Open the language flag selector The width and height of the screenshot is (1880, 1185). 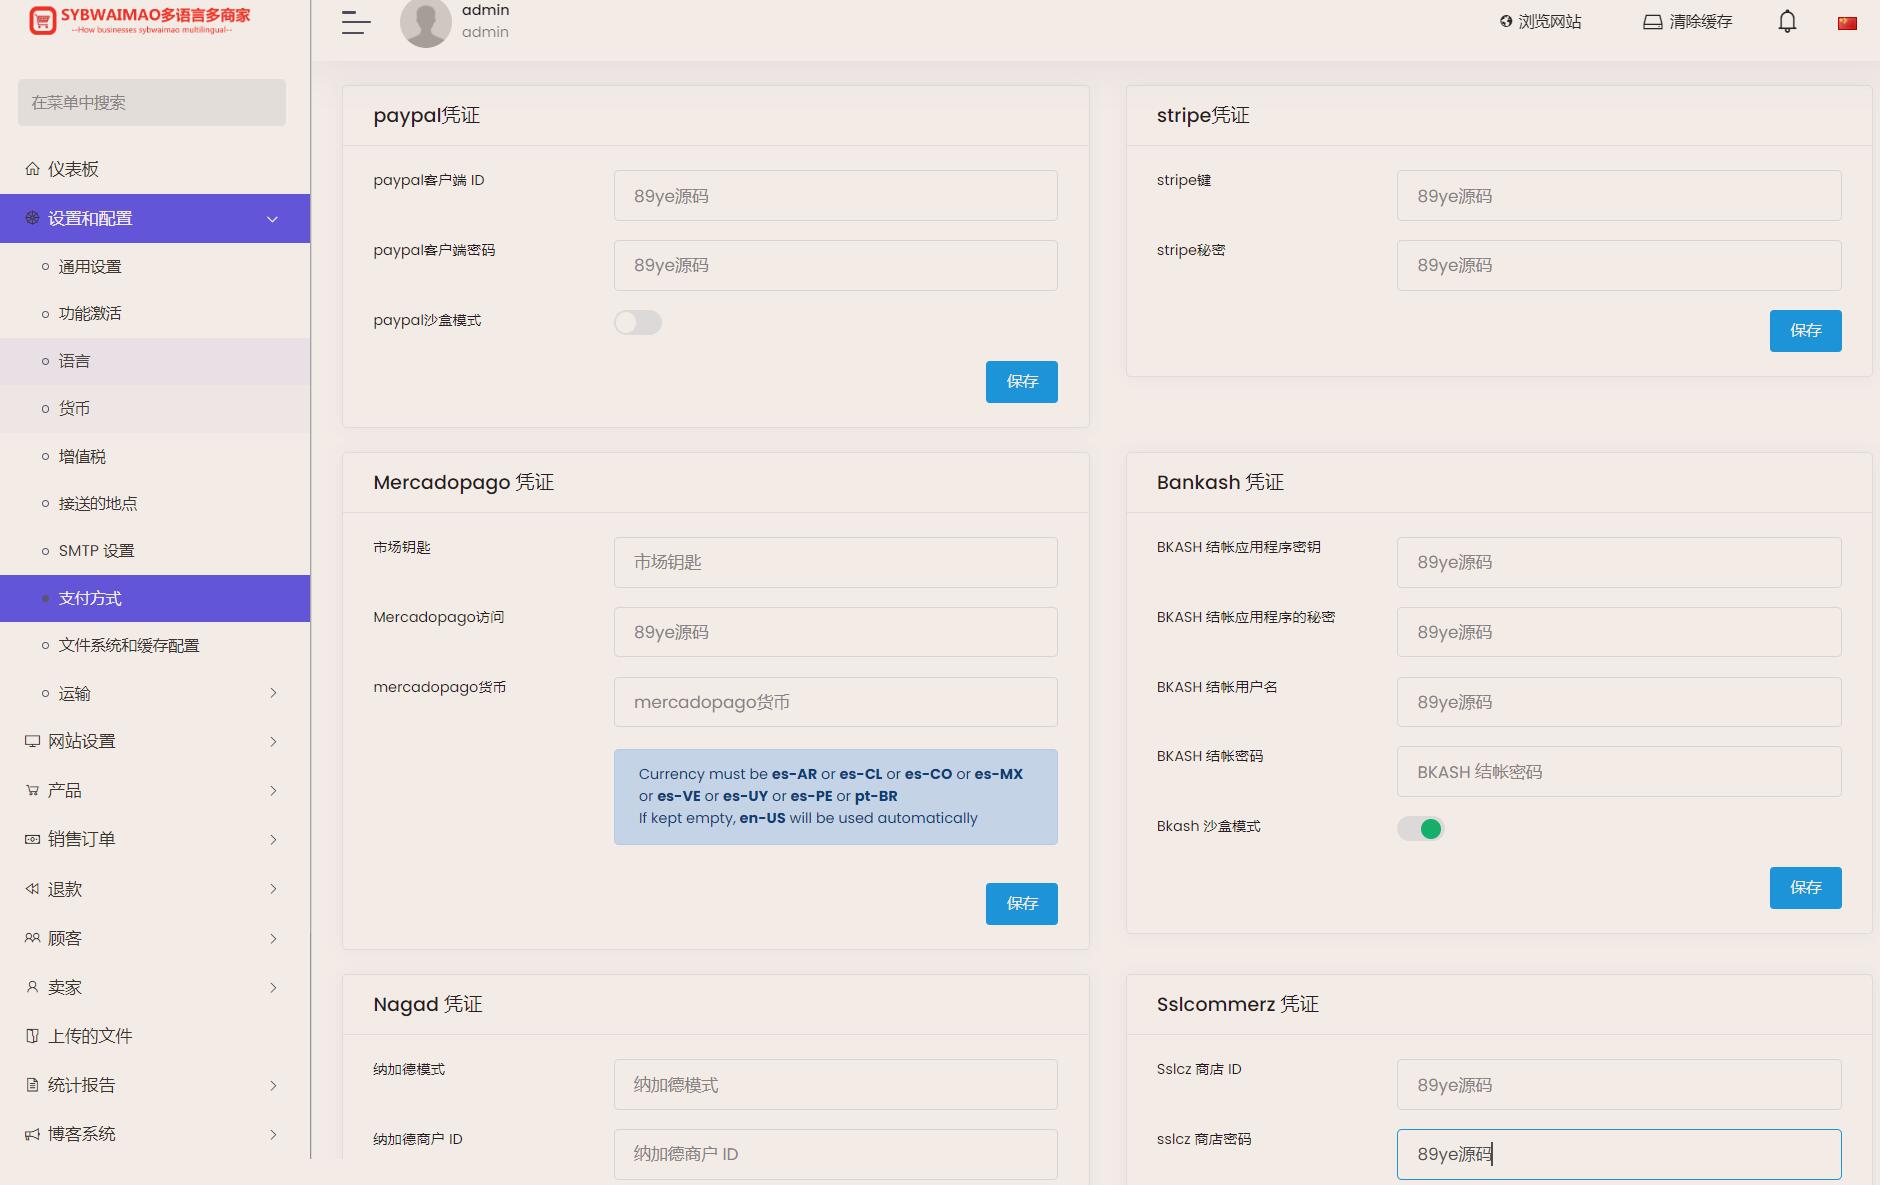pyautogui.click(x=1847, y=23)
